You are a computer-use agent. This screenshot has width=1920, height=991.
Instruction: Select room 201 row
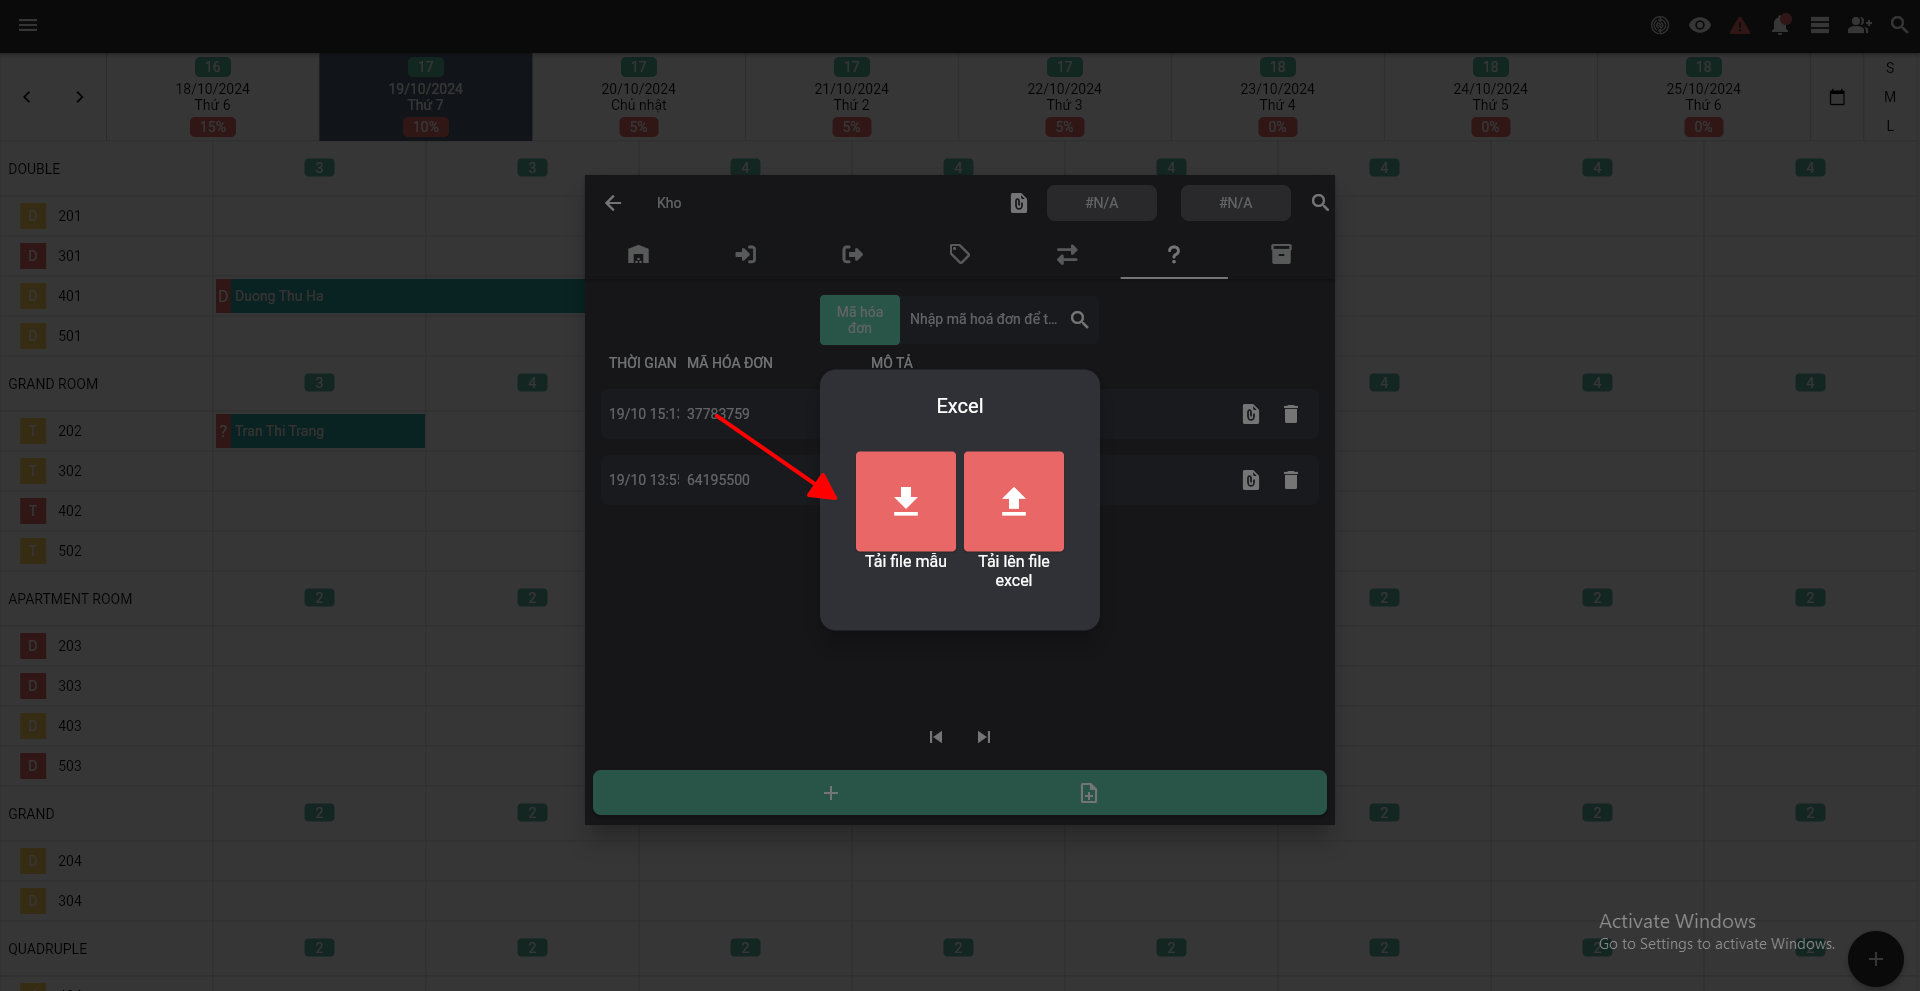point(106,216)
